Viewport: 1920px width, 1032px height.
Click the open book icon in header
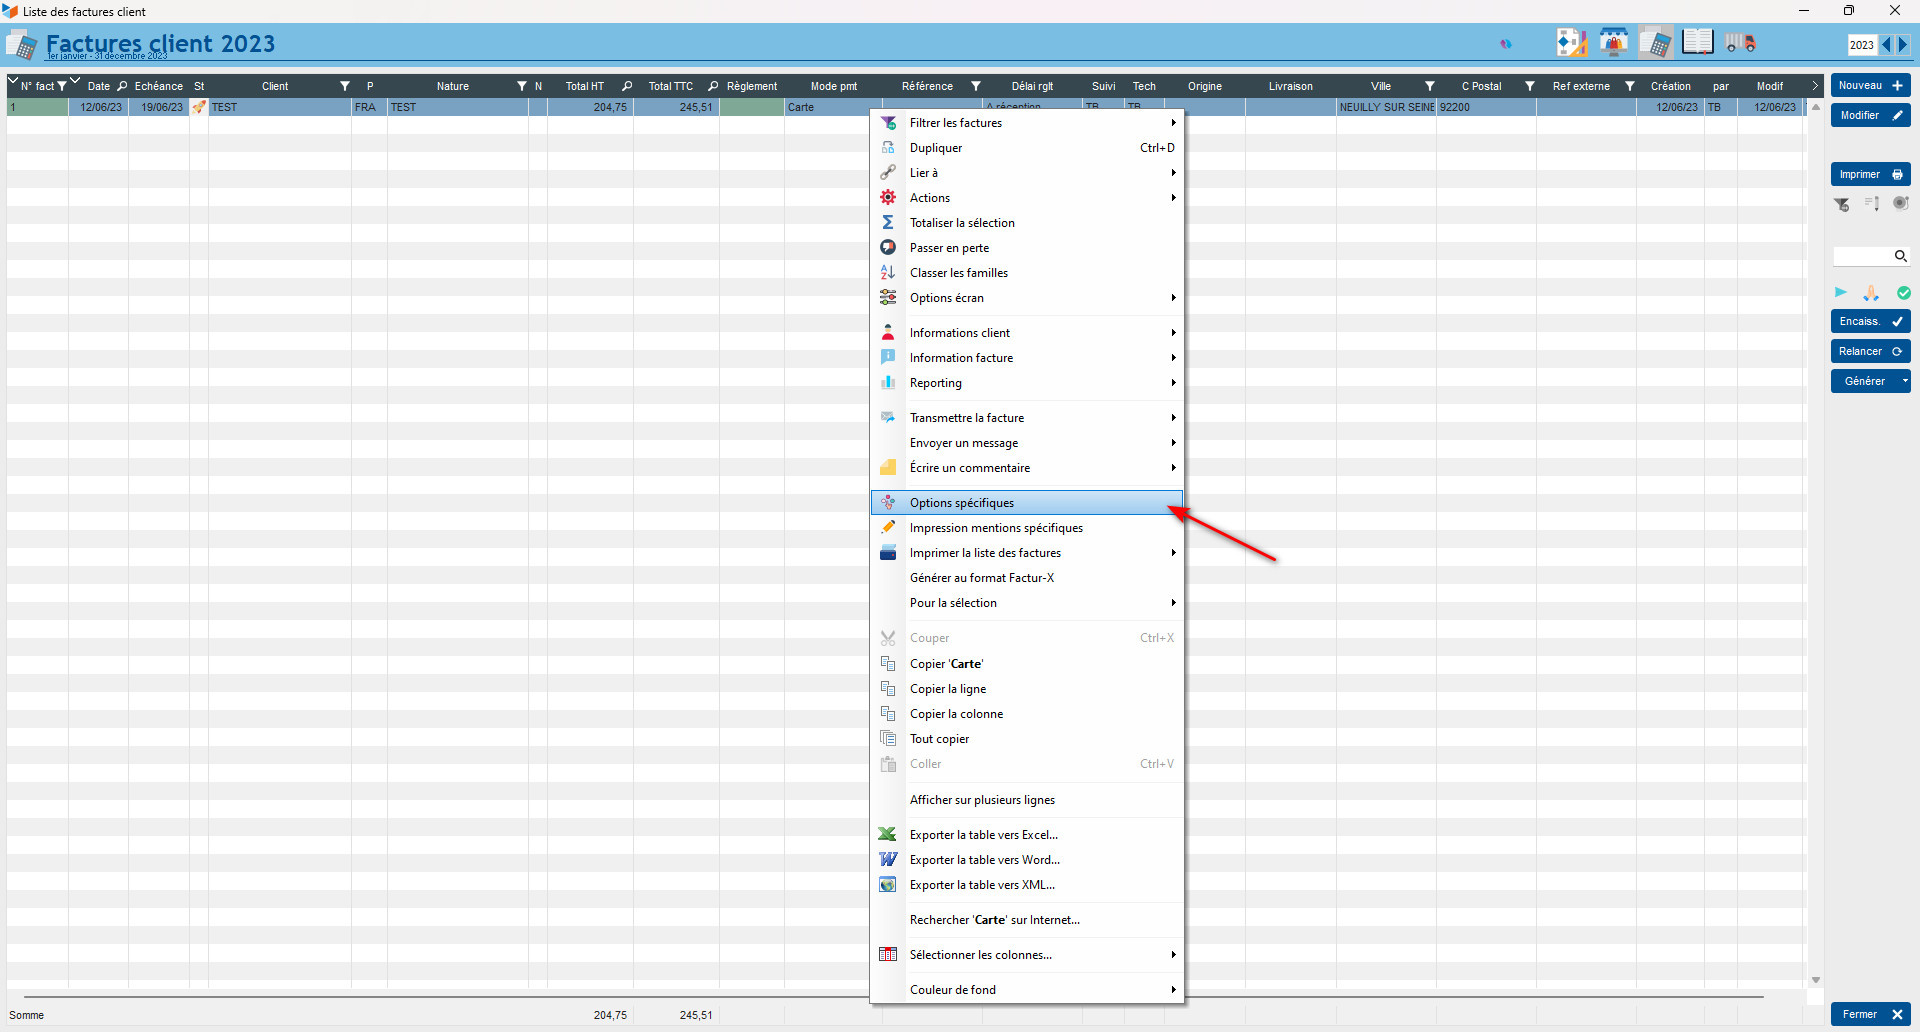click(1697, 43)
